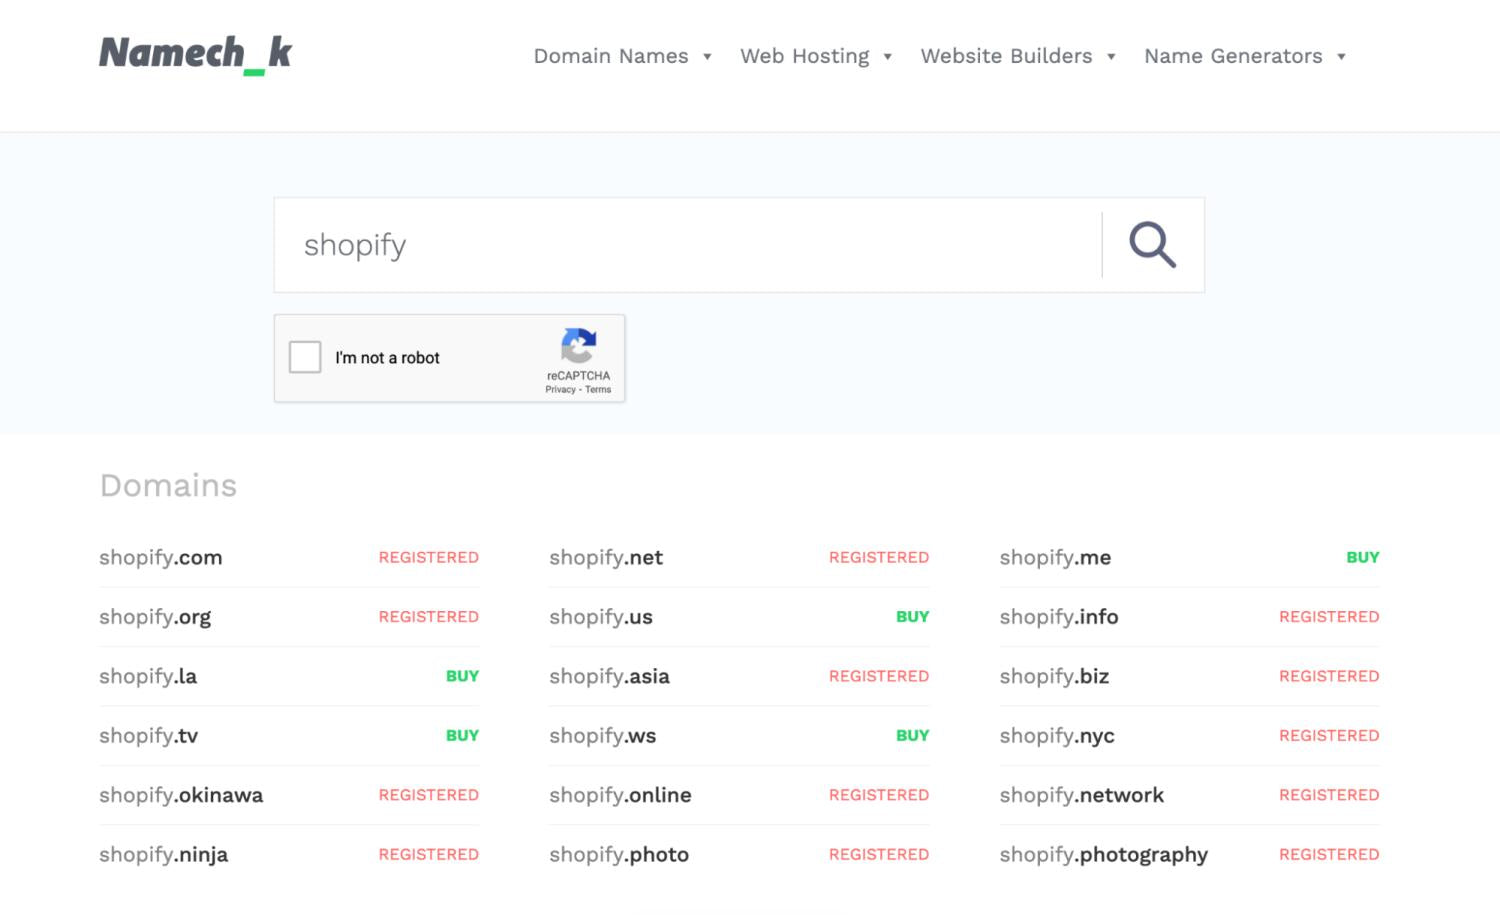Click BUY for shopify.la

pos(462,676)
